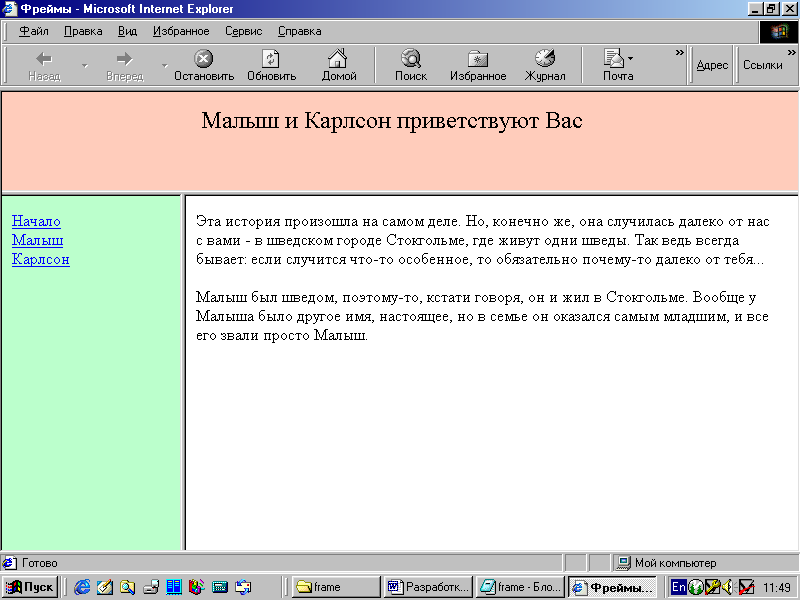Open the Почта dropdown arrow
The height and width of the screenshot is (600, 800).
[x=631, y=58]
